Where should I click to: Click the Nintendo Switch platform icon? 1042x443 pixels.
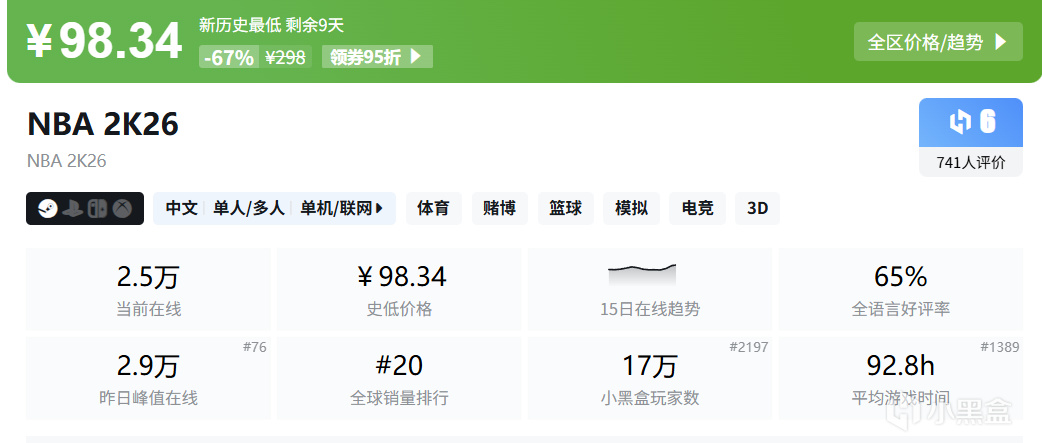(98, 209)
